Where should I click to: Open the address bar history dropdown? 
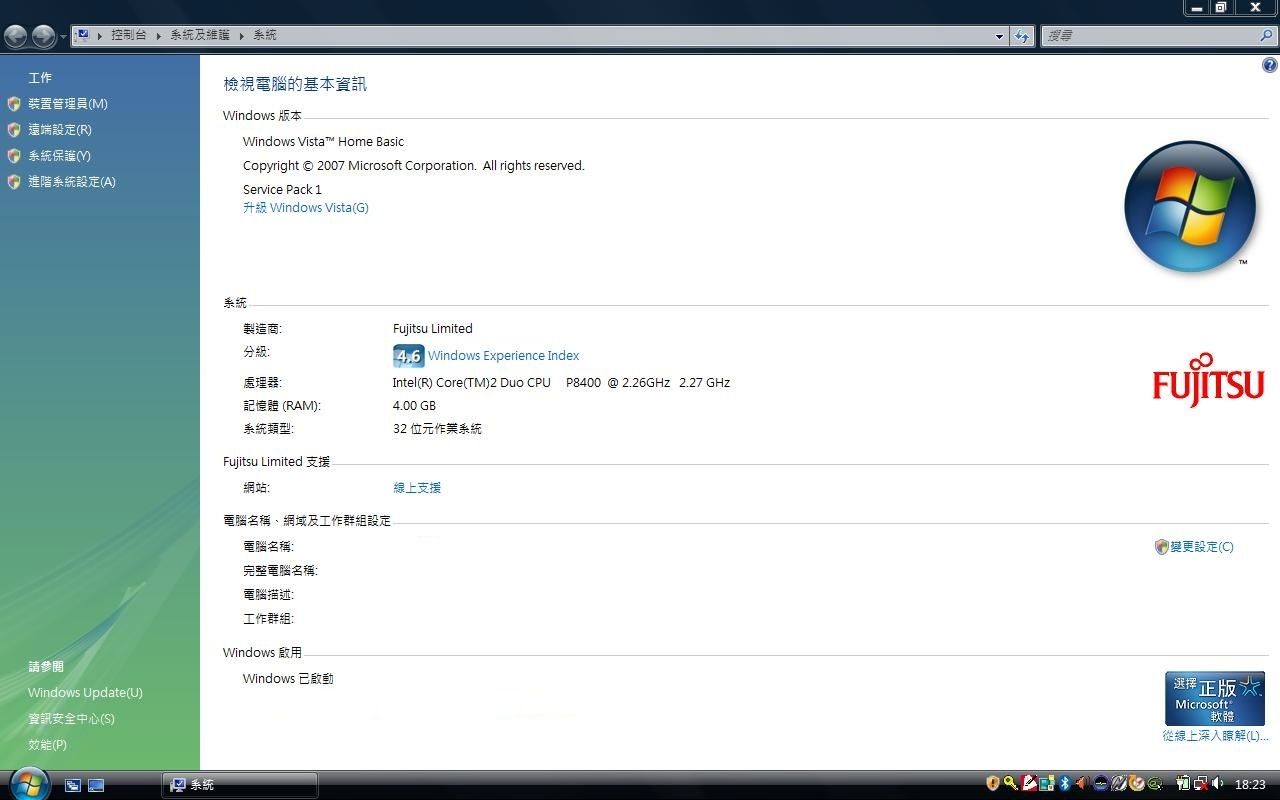pyautogui.click(x=999, y=36)
